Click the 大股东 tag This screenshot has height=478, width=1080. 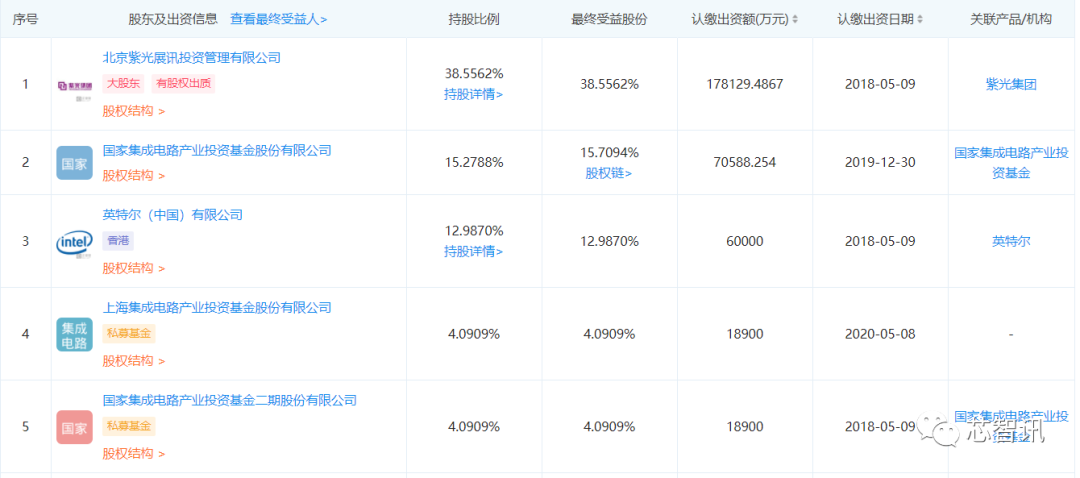click(124, 84)
